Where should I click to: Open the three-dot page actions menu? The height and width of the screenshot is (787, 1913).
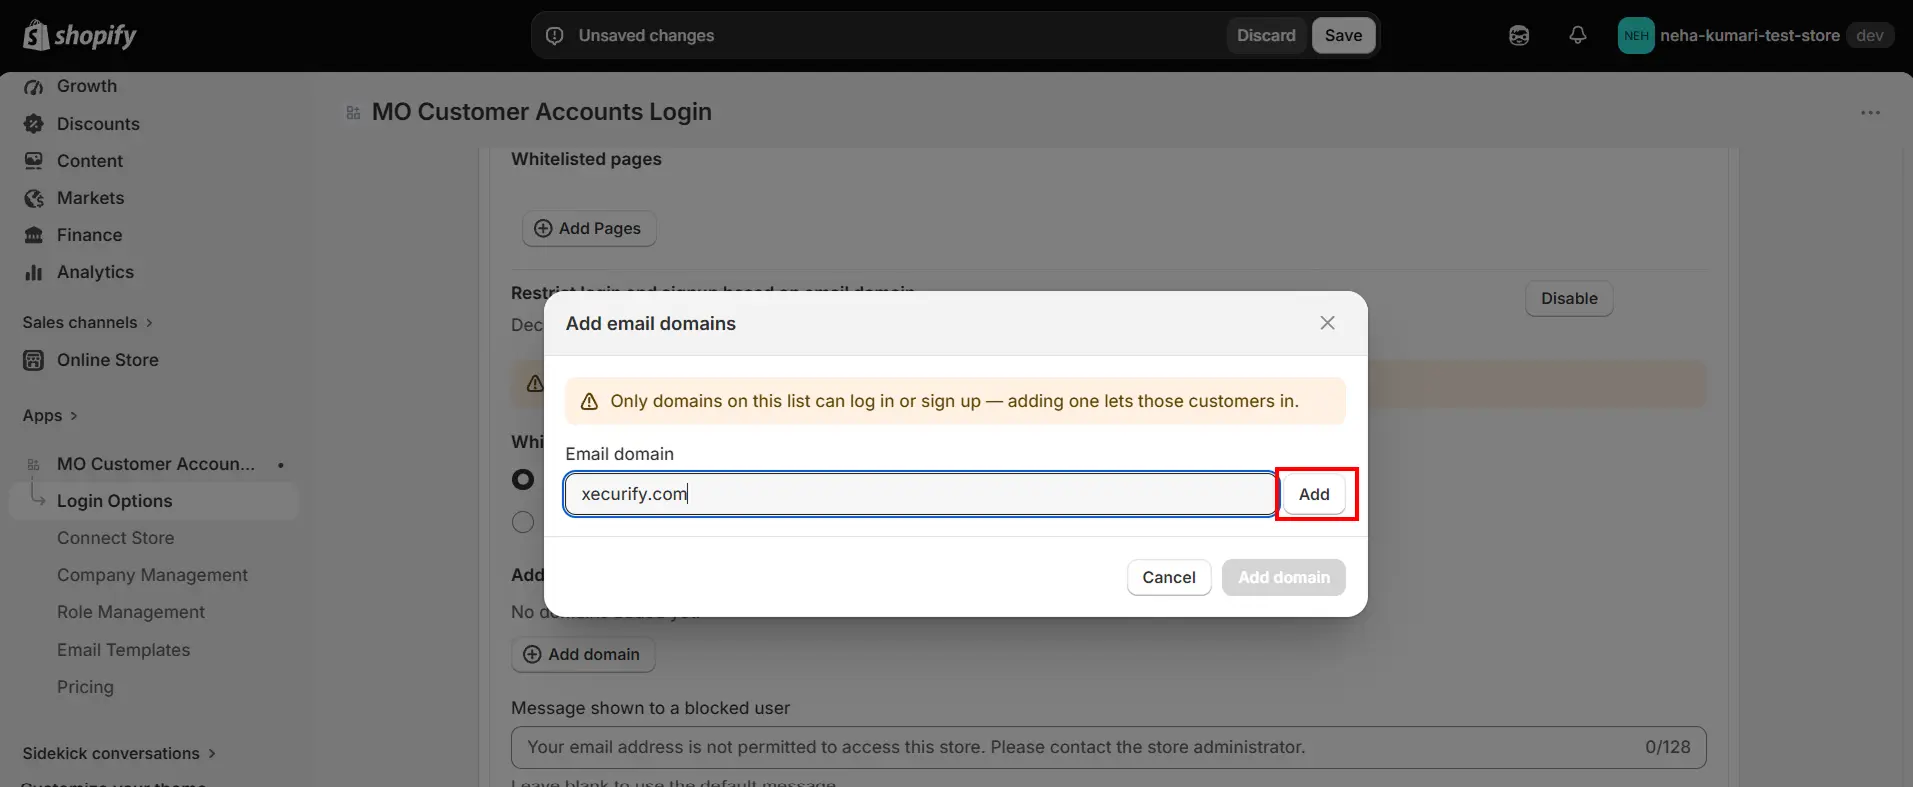[x=1870, y=113]
